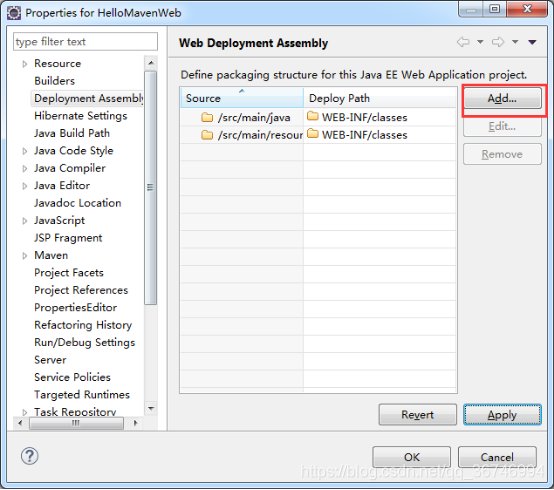Expand the Maven tree node
Image resolution: width=554 pixels, height=490 pixels.
point(25,256)
